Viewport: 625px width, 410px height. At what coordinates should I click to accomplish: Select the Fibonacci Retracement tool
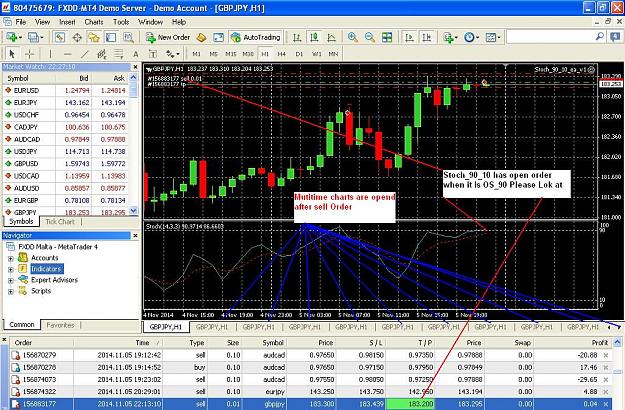pyautogui.click(x=119, y=54)
